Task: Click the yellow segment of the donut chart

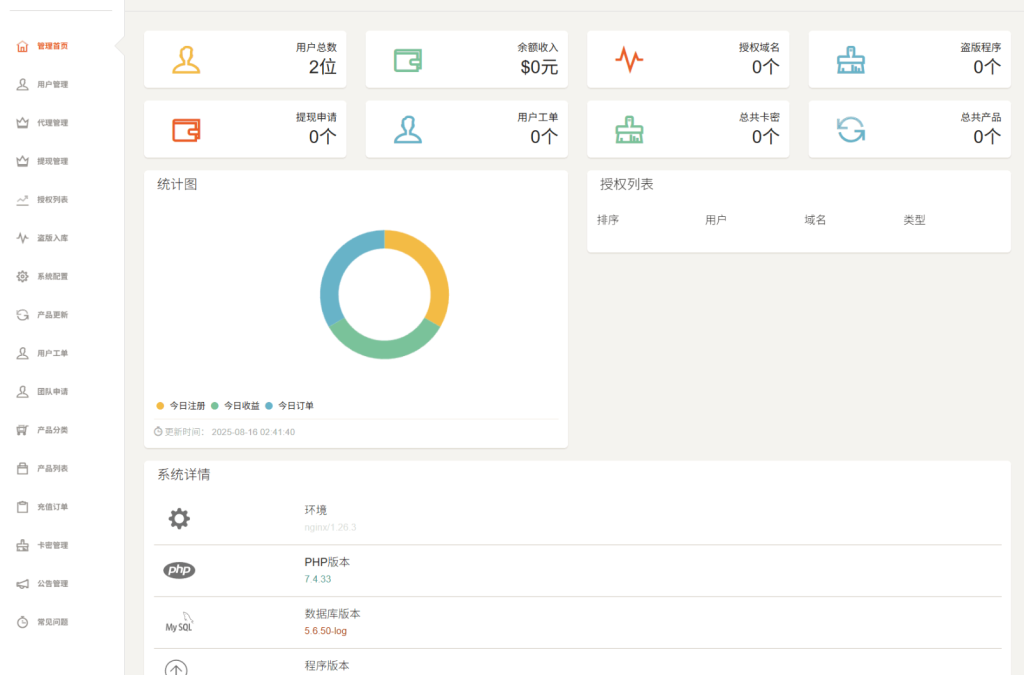Action: click(x=434, y=268)
